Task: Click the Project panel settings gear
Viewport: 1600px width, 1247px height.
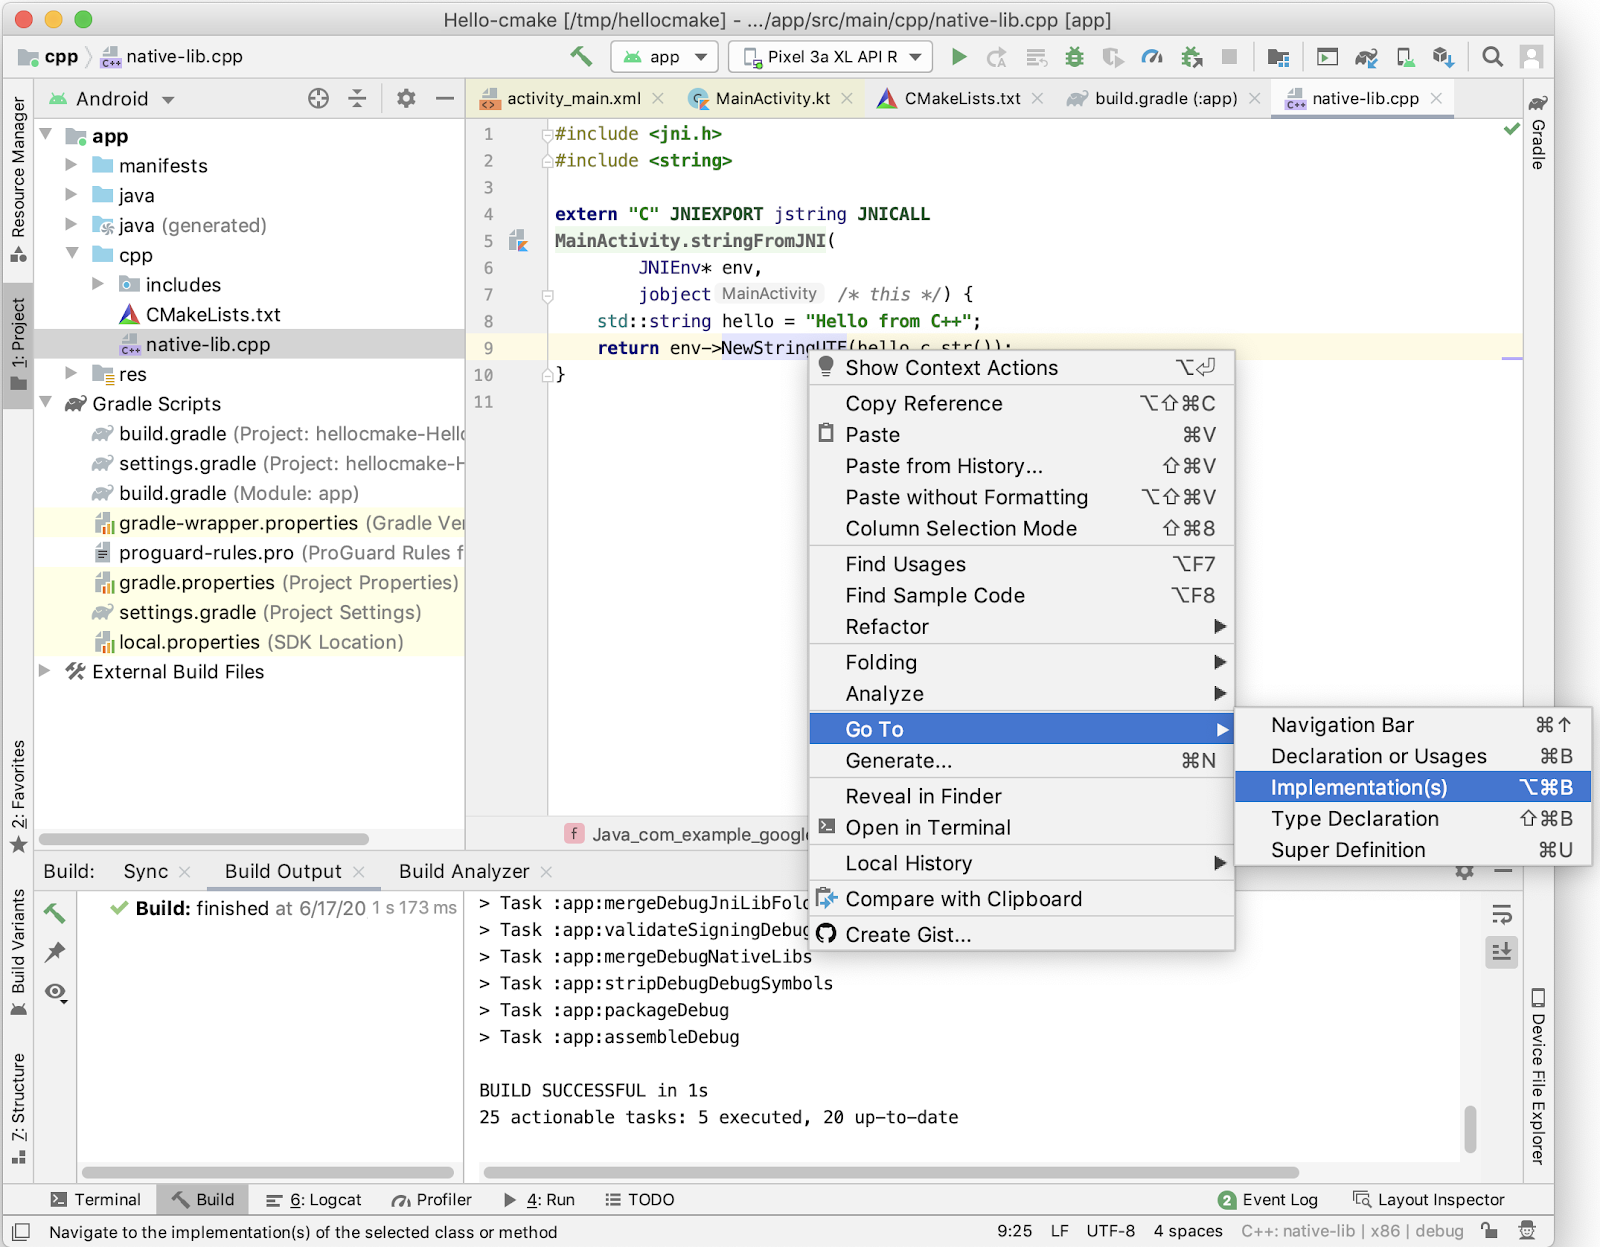Action: (406, 98)
